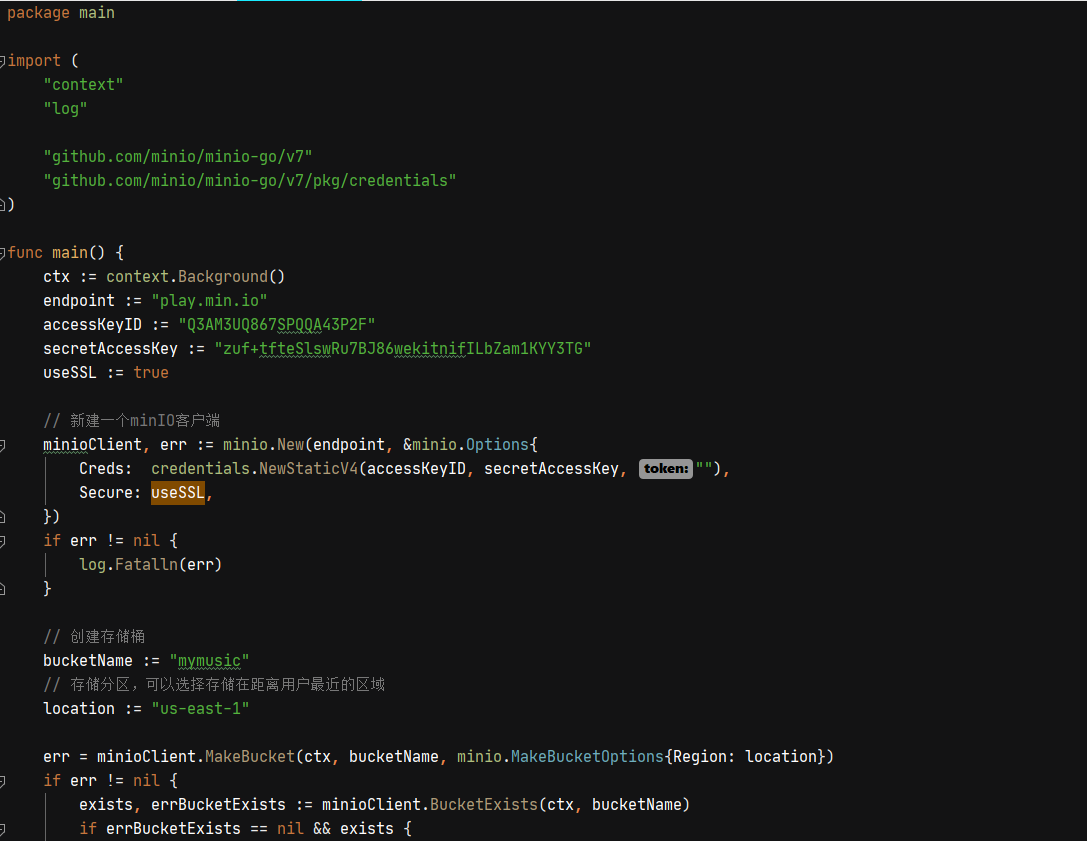Fold the first if err != nil block

tap(2, 541)
